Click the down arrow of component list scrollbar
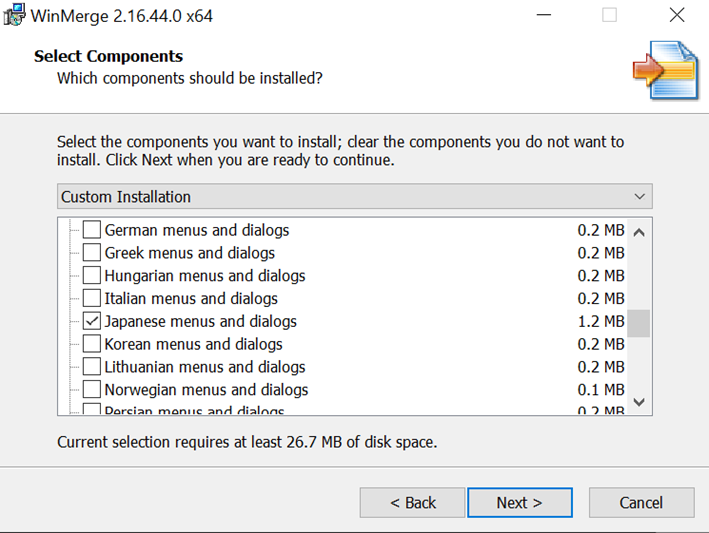Viewport: 709px width, 533px height. tap(639, 401)
